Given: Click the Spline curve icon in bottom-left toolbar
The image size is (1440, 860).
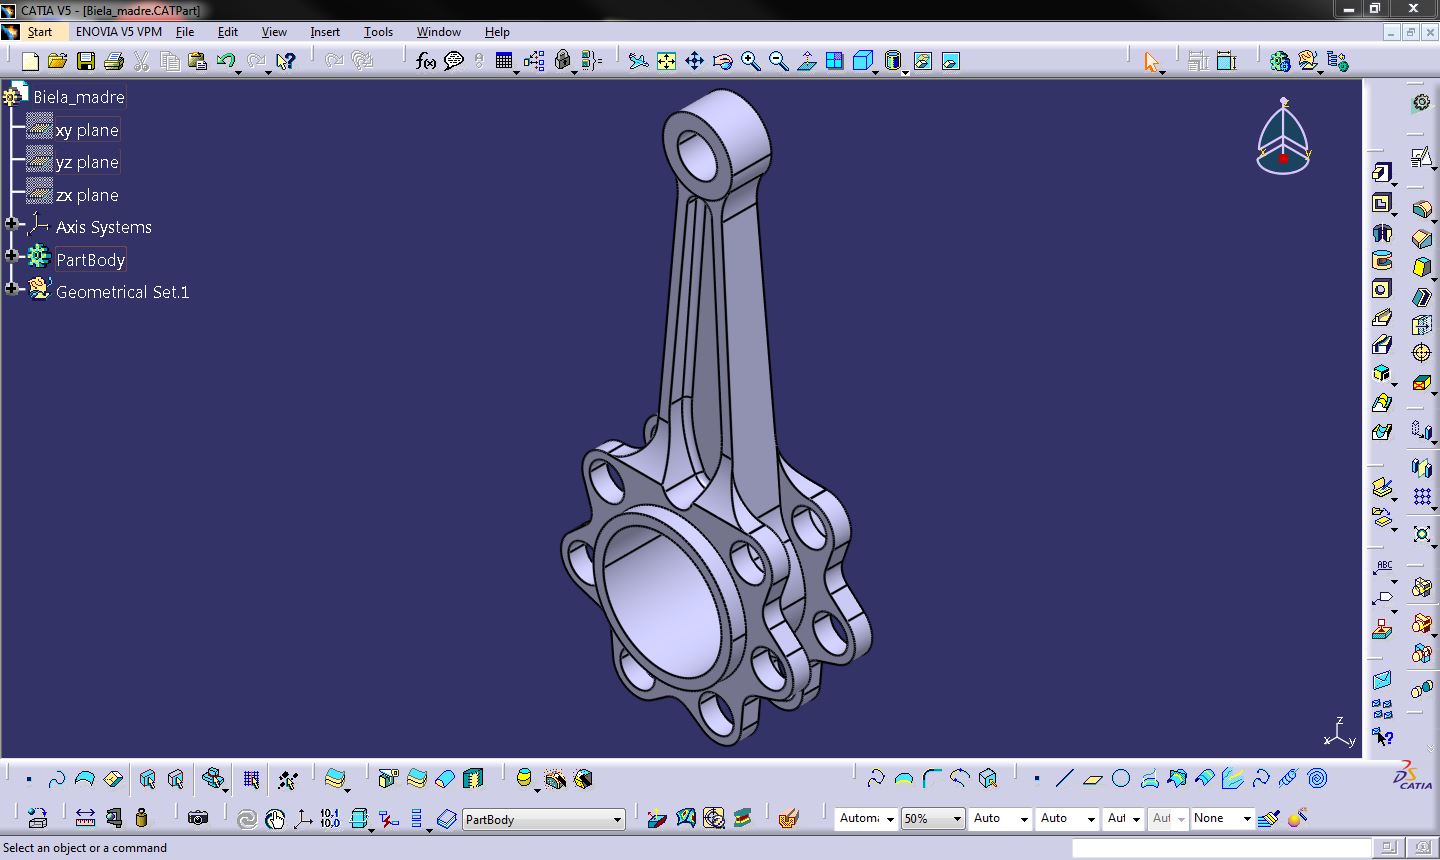Looking at the screenshot, I should coord(57,779).
